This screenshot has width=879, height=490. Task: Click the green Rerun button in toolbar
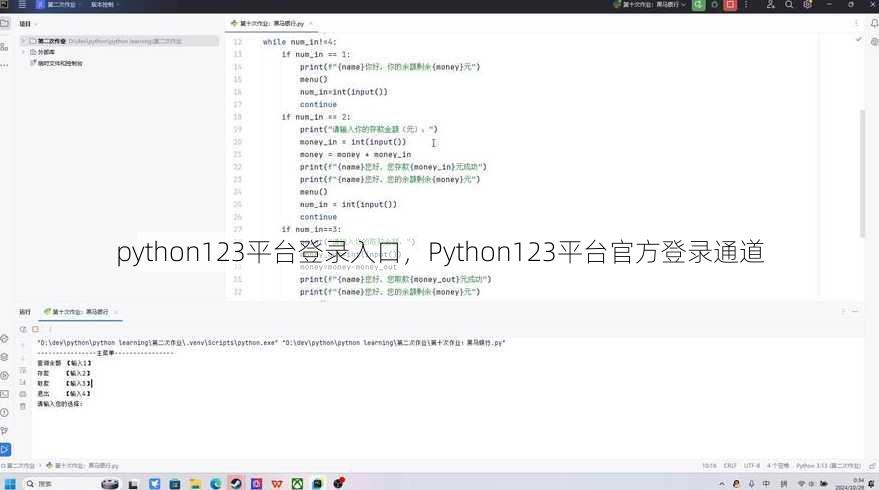[698, 4]
